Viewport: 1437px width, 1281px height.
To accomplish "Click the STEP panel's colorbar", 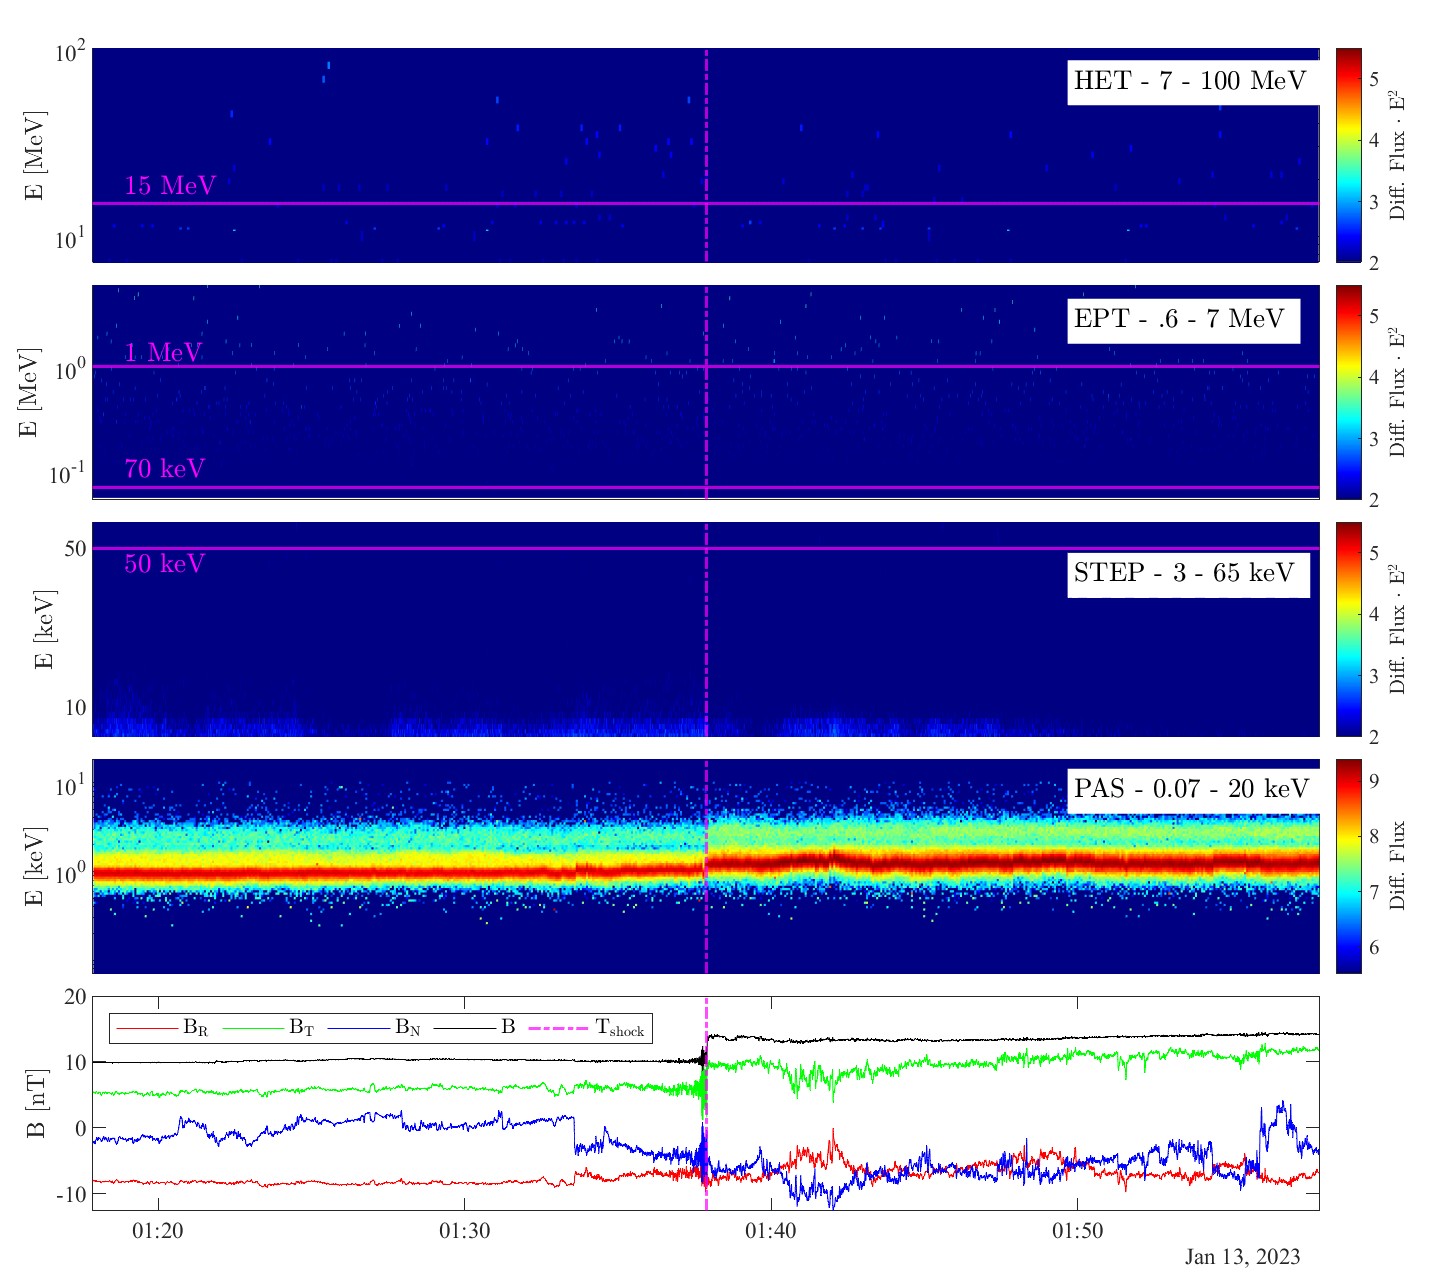I will click(x=1348, y=629).
